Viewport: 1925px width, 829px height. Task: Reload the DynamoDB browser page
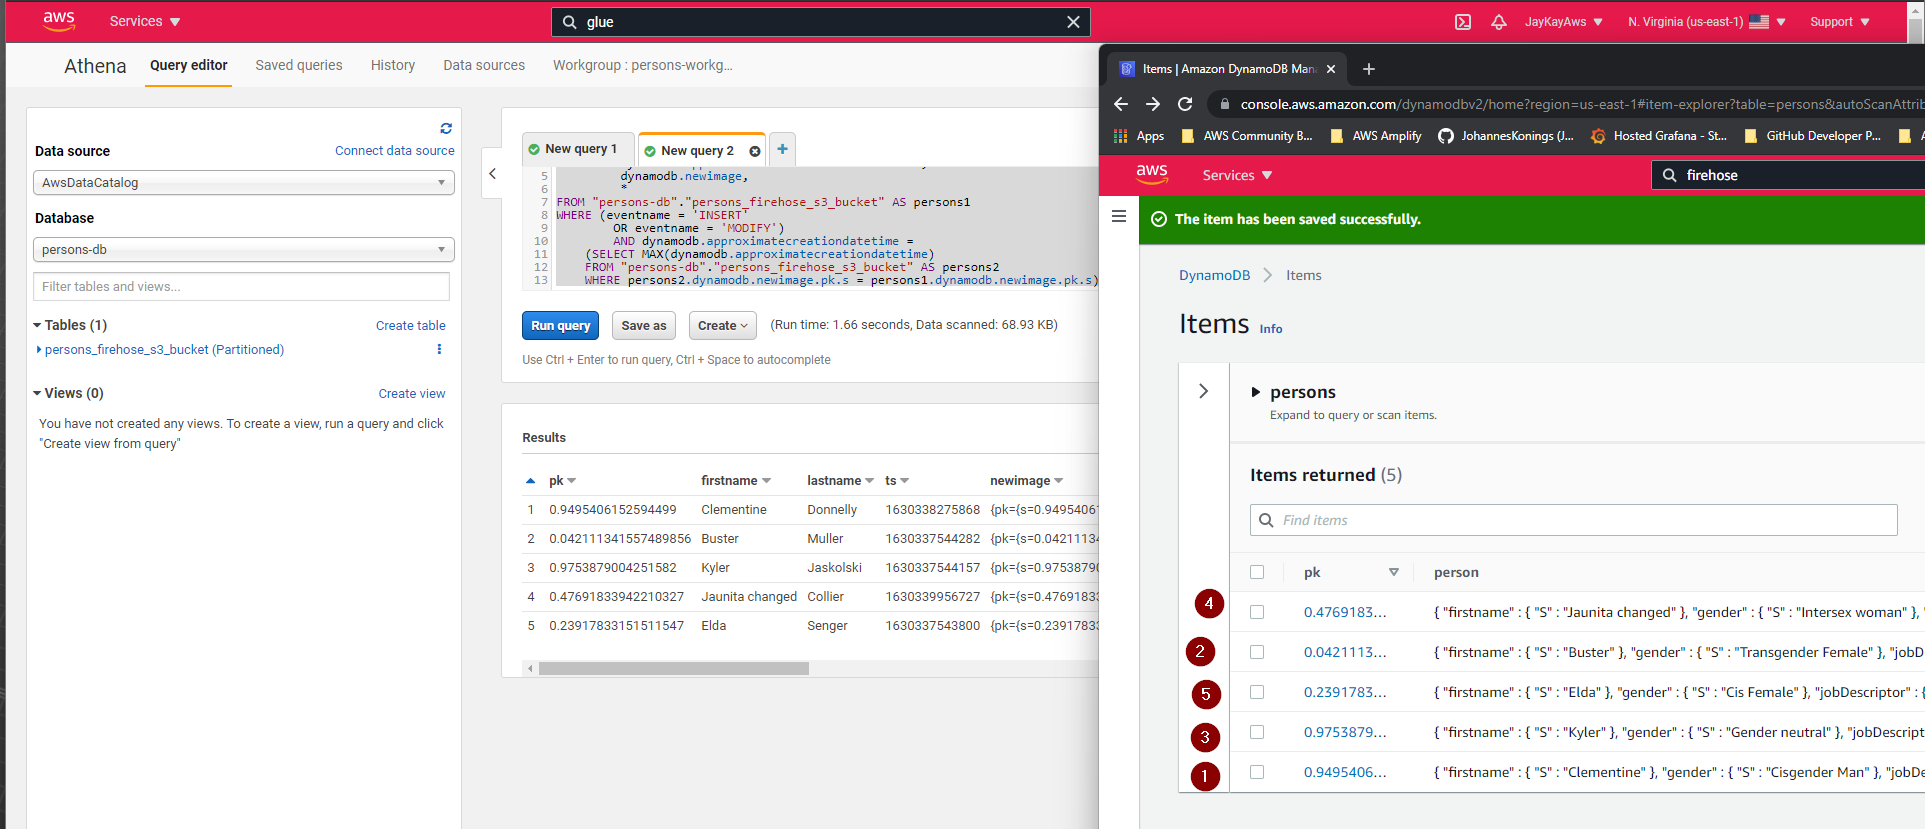click(1185, 104)
